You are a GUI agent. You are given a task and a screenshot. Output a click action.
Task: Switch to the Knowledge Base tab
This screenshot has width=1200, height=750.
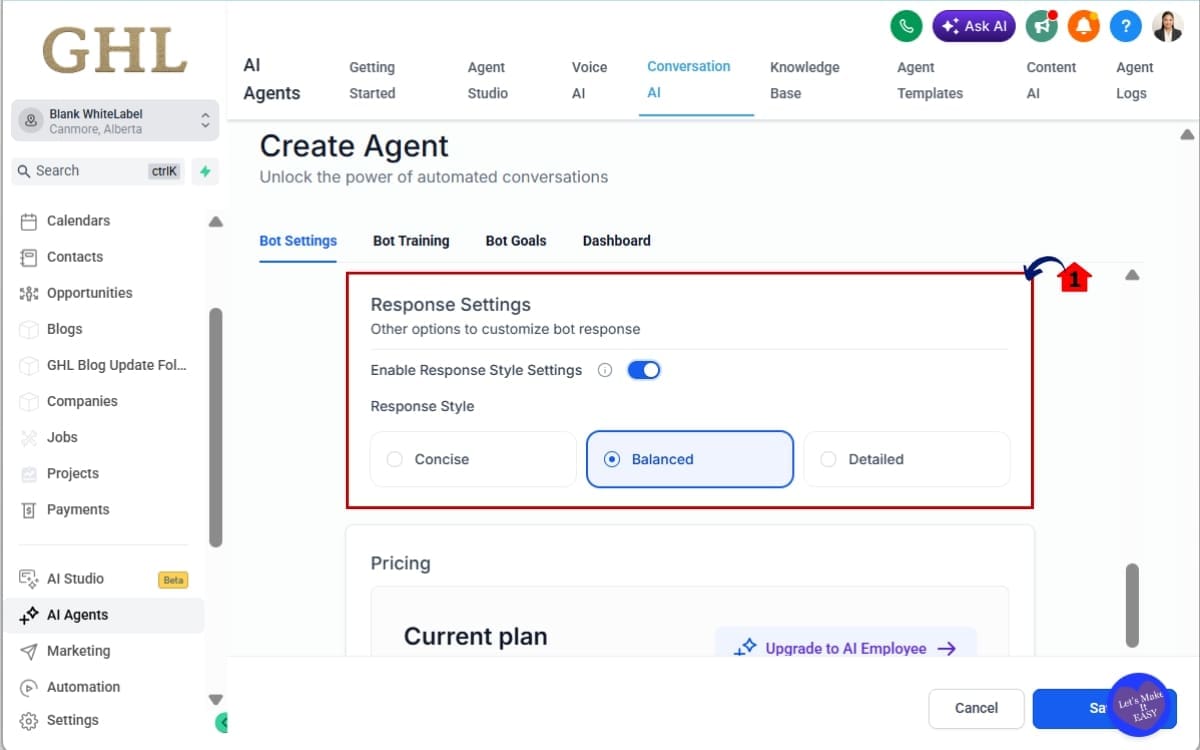(805, 80)
